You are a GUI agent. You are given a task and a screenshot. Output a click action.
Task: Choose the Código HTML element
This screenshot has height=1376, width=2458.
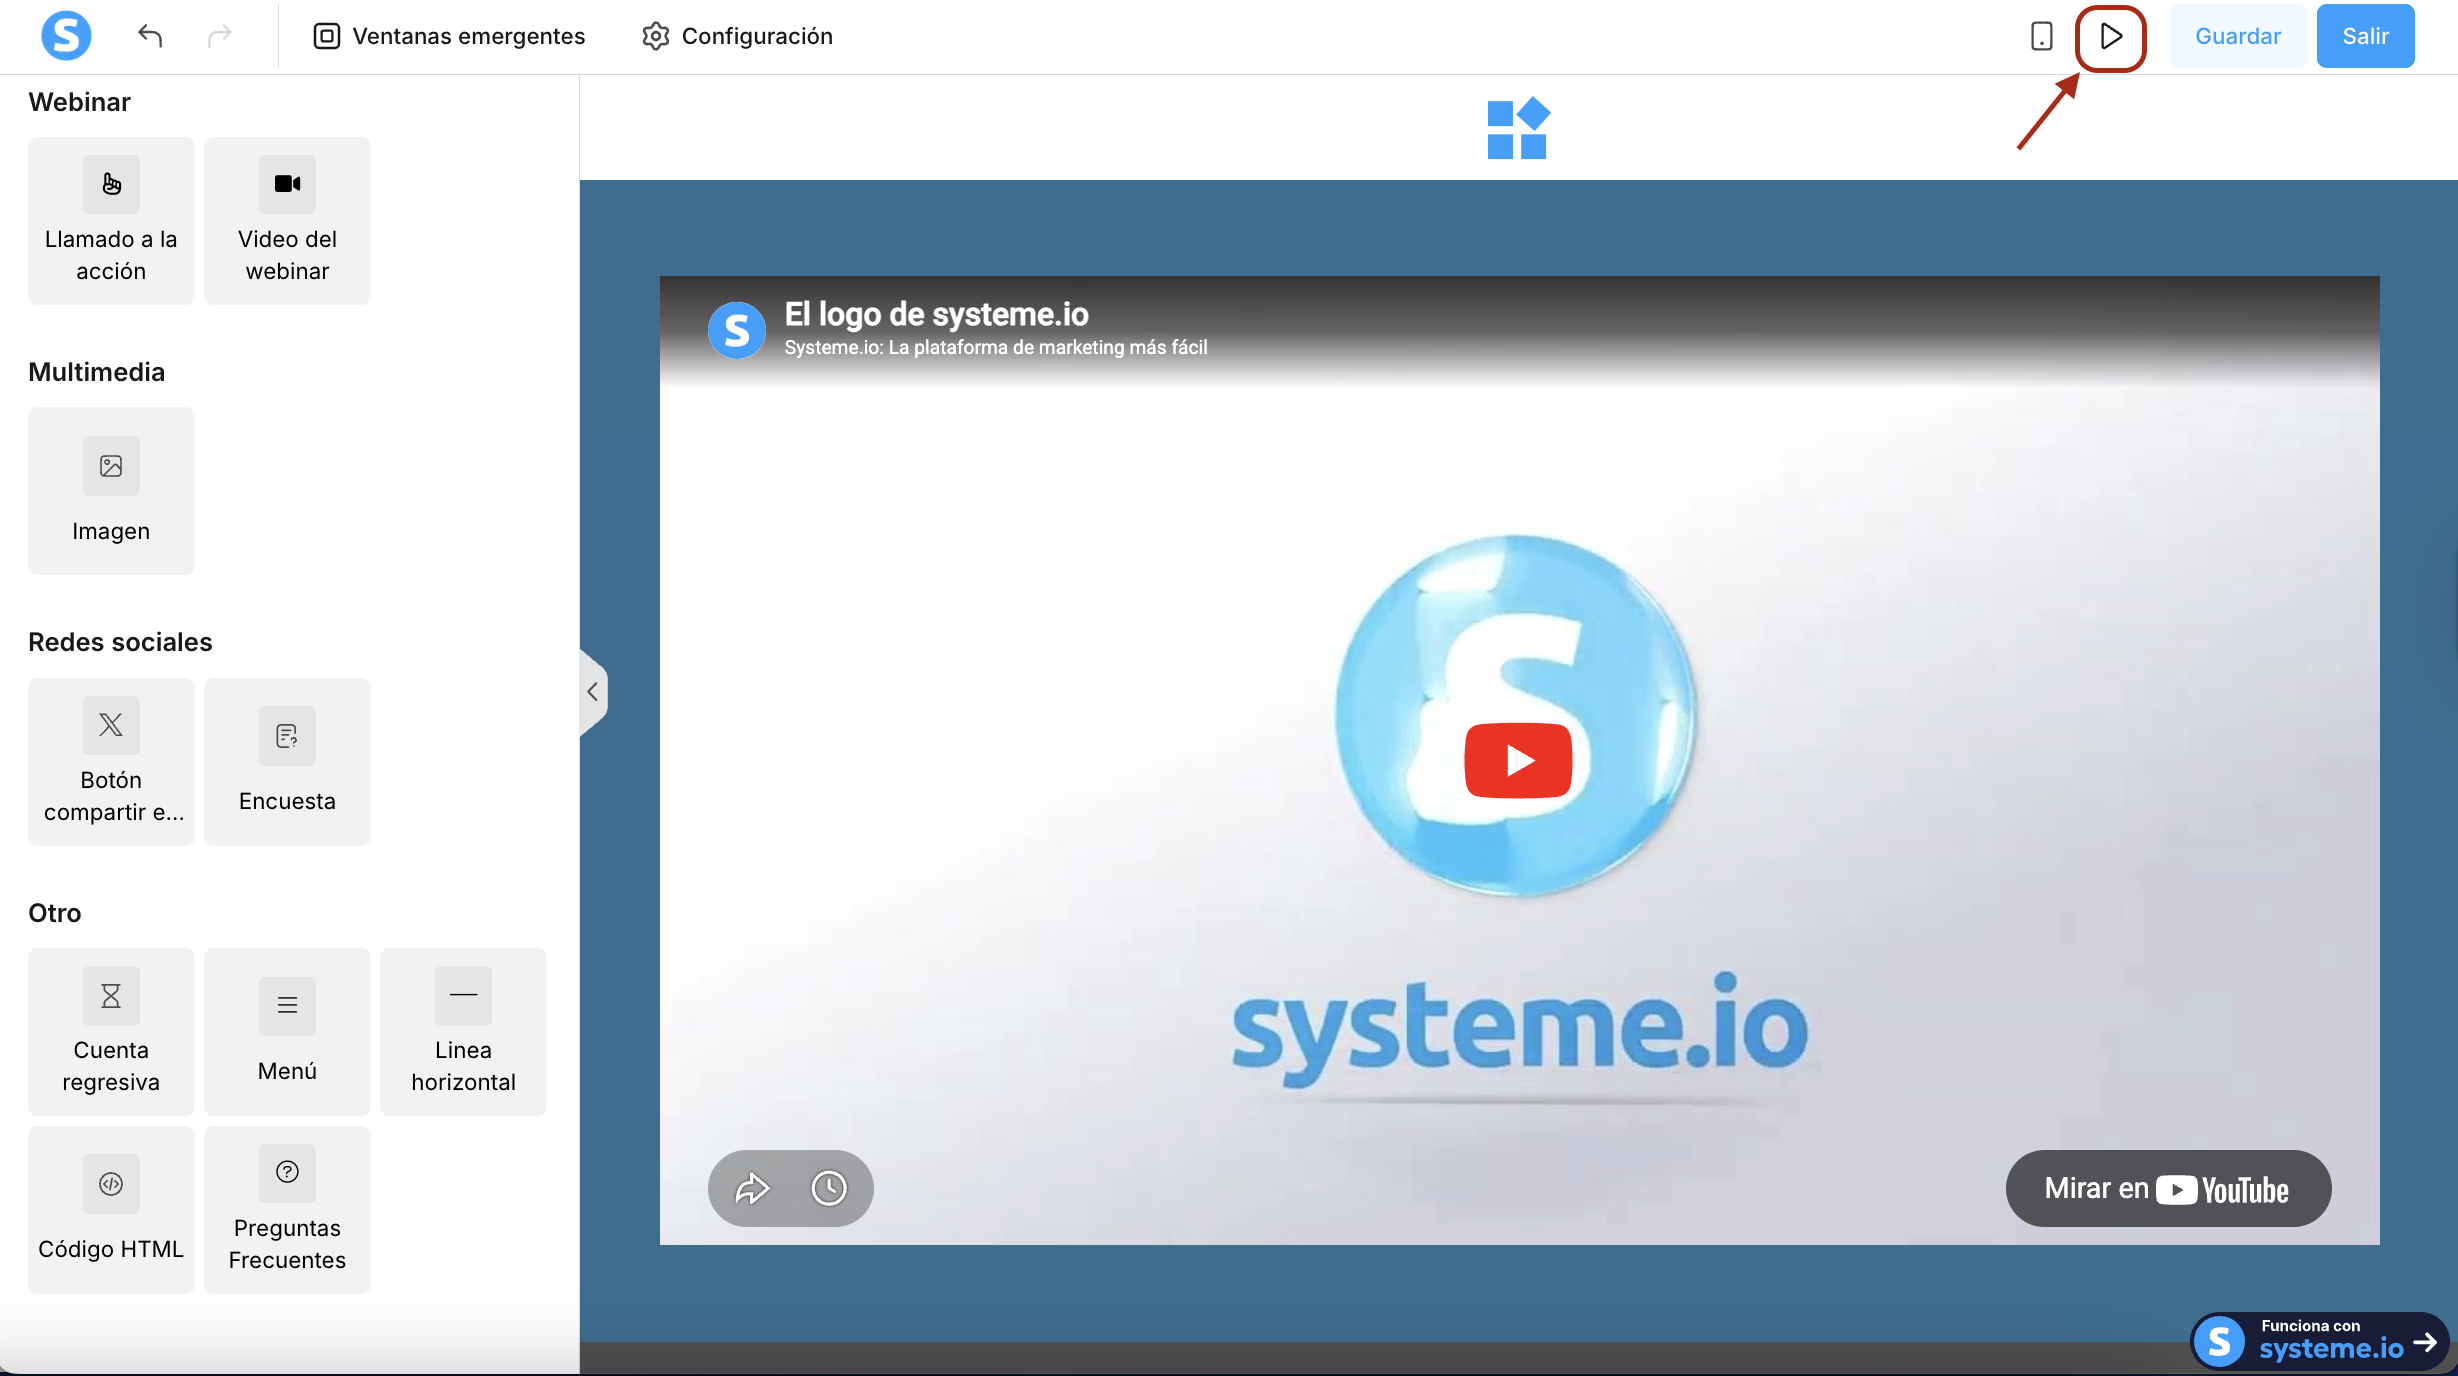[x=111, y=1209]
